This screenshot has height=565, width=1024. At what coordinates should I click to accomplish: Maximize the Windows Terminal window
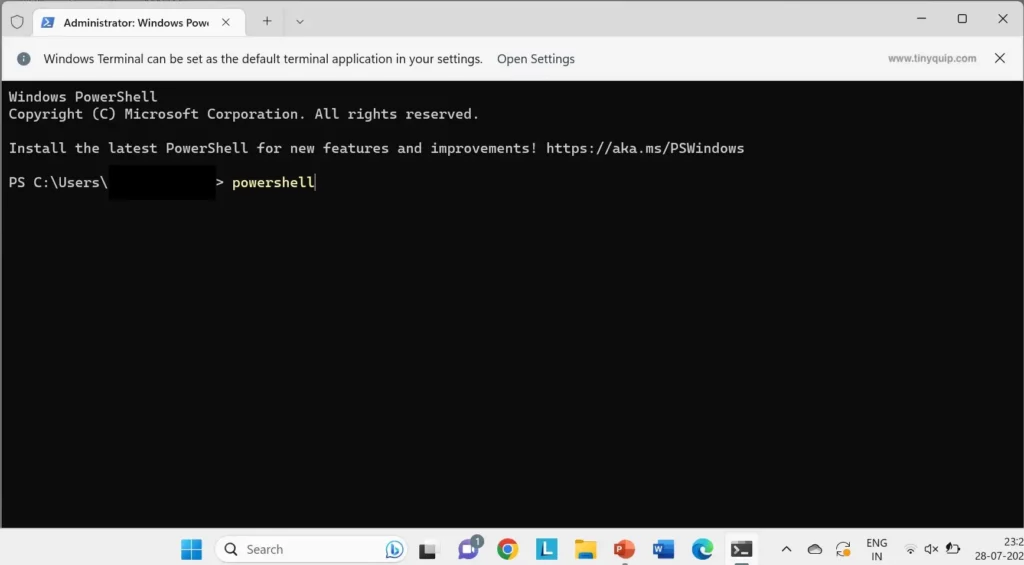tap(962, 19)
